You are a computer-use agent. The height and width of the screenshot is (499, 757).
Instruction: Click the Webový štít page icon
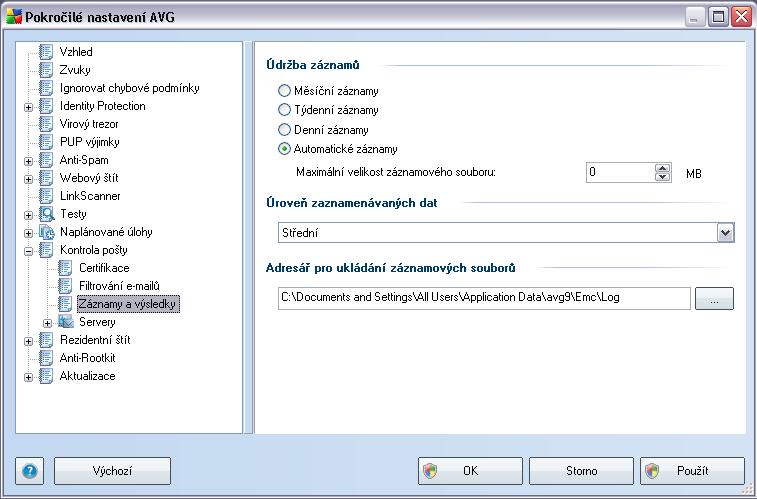point(46,178)
